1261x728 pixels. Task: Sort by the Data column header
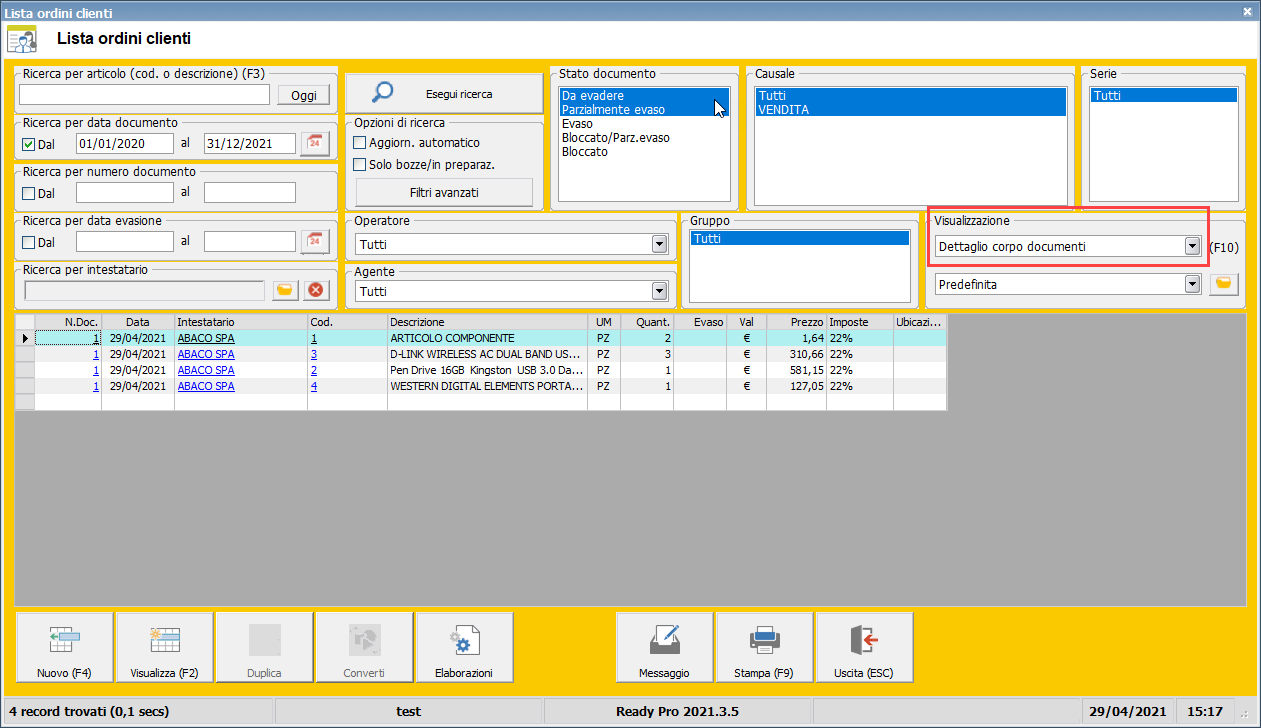click(x=138, y=323)
